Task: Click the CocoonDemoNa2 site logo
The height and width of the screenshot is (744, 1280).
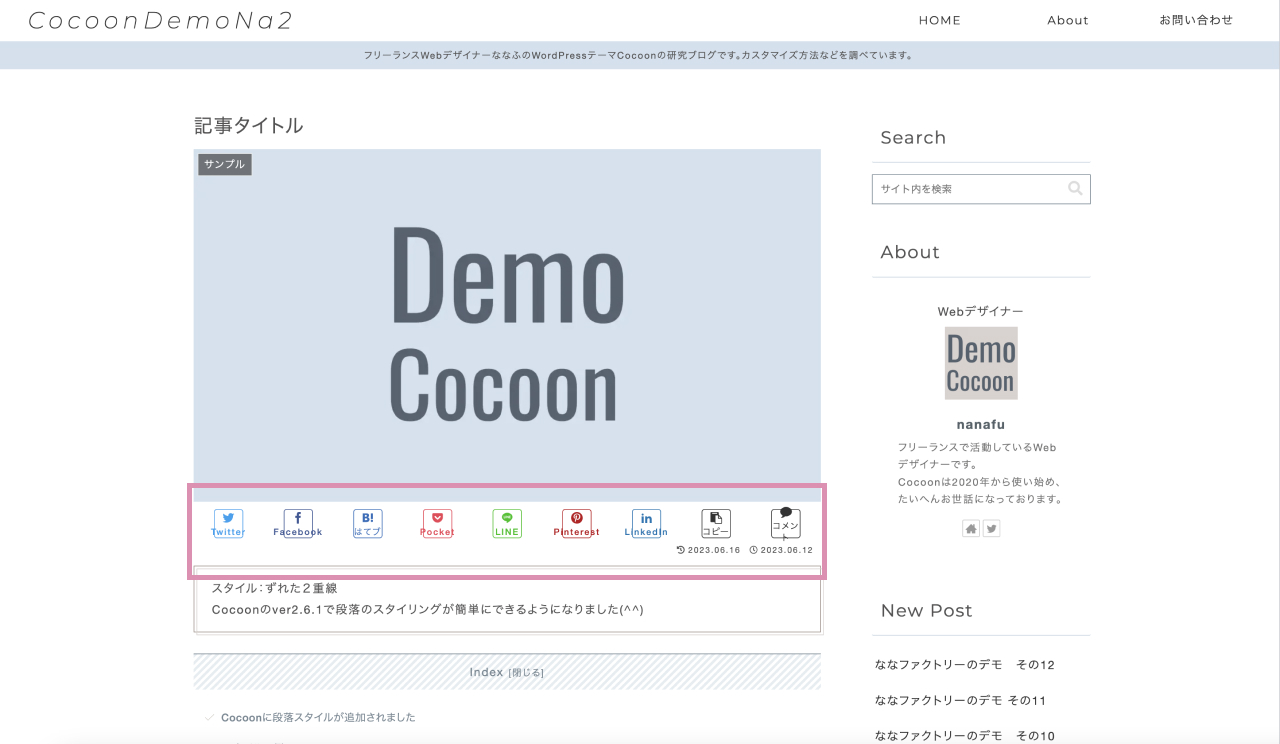Action: pyautogui.click(x=162, y=20)
